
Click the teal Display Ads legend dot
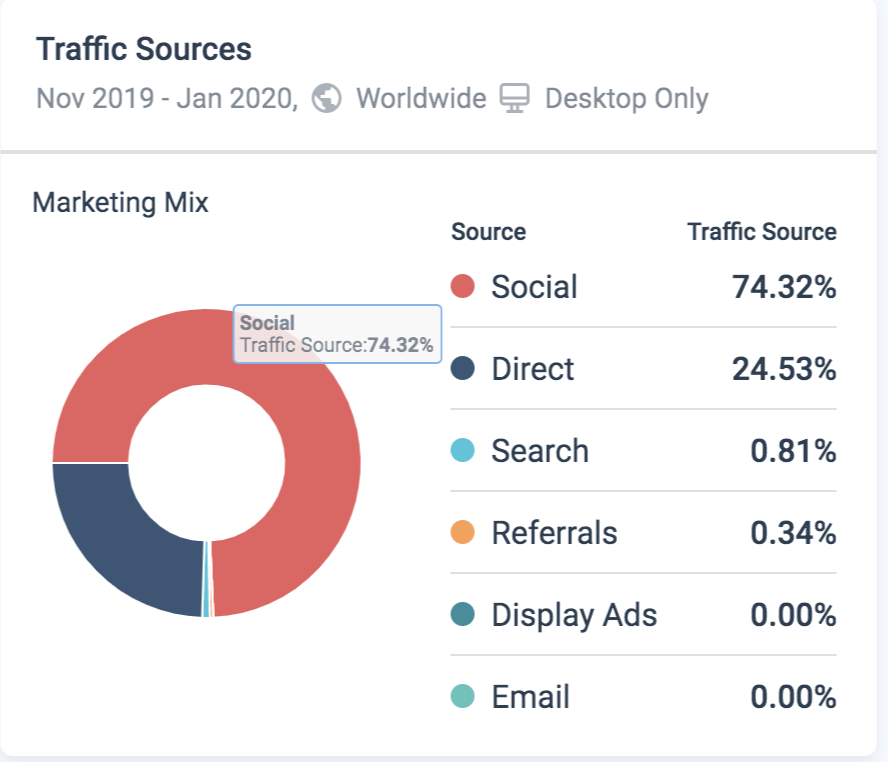(x=462, y=615)
